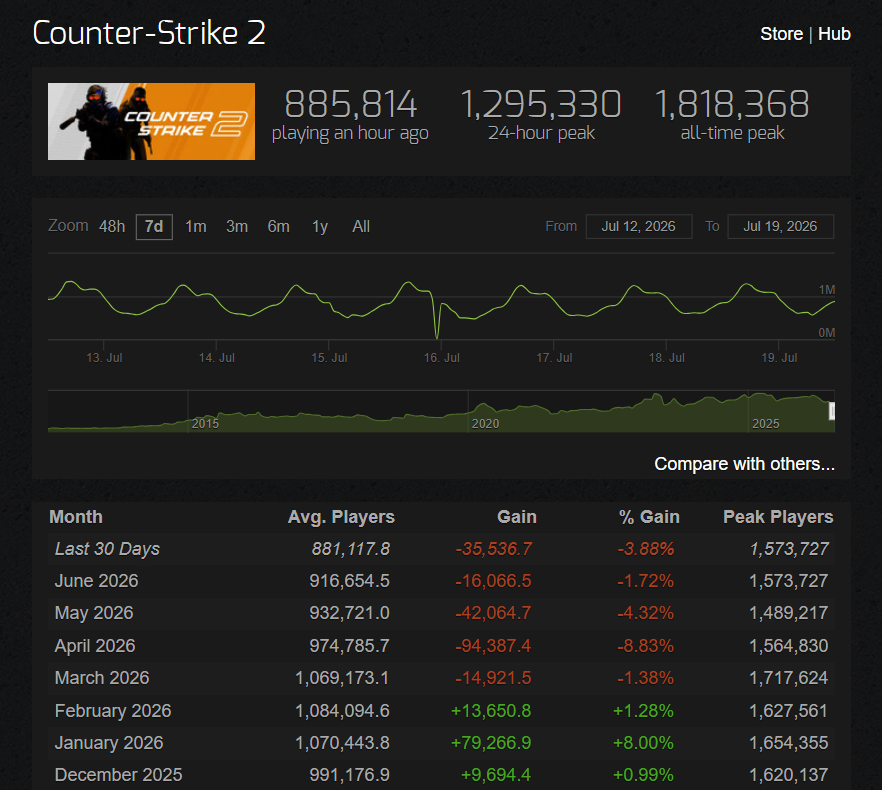Click the Avg. Players column header
This screenshot has height=790, width=882.
tap(341, 517)
